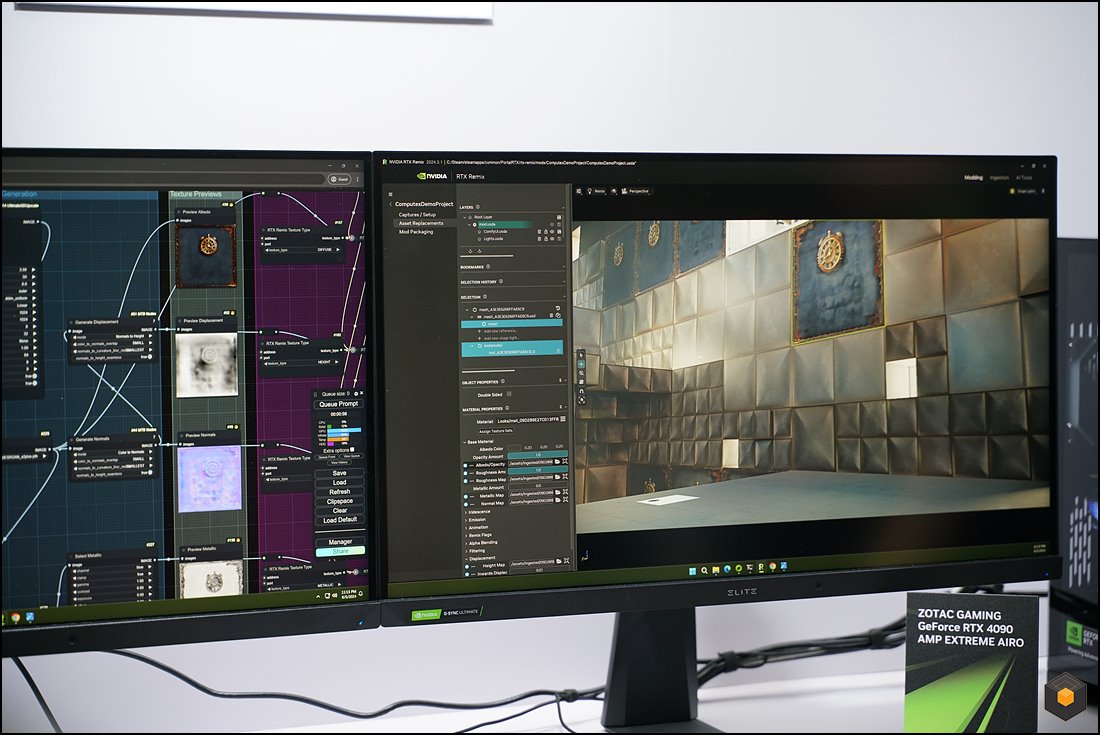Save the ComfyUI.usda layer using its save icon
Screen dimensions: 1100x735
pyautogui.click(x=559, y=231)
